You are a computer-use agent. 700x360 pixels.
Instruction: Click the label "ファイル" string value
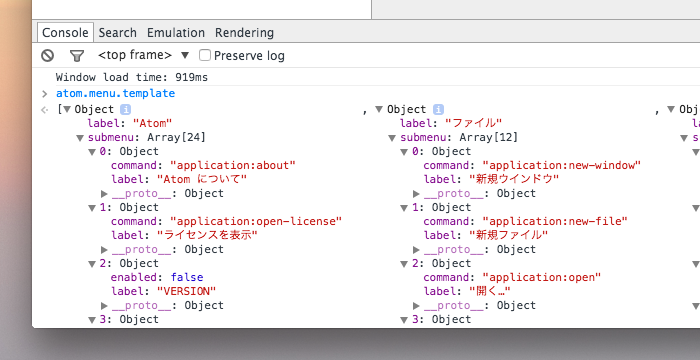(x=474, y=123)
